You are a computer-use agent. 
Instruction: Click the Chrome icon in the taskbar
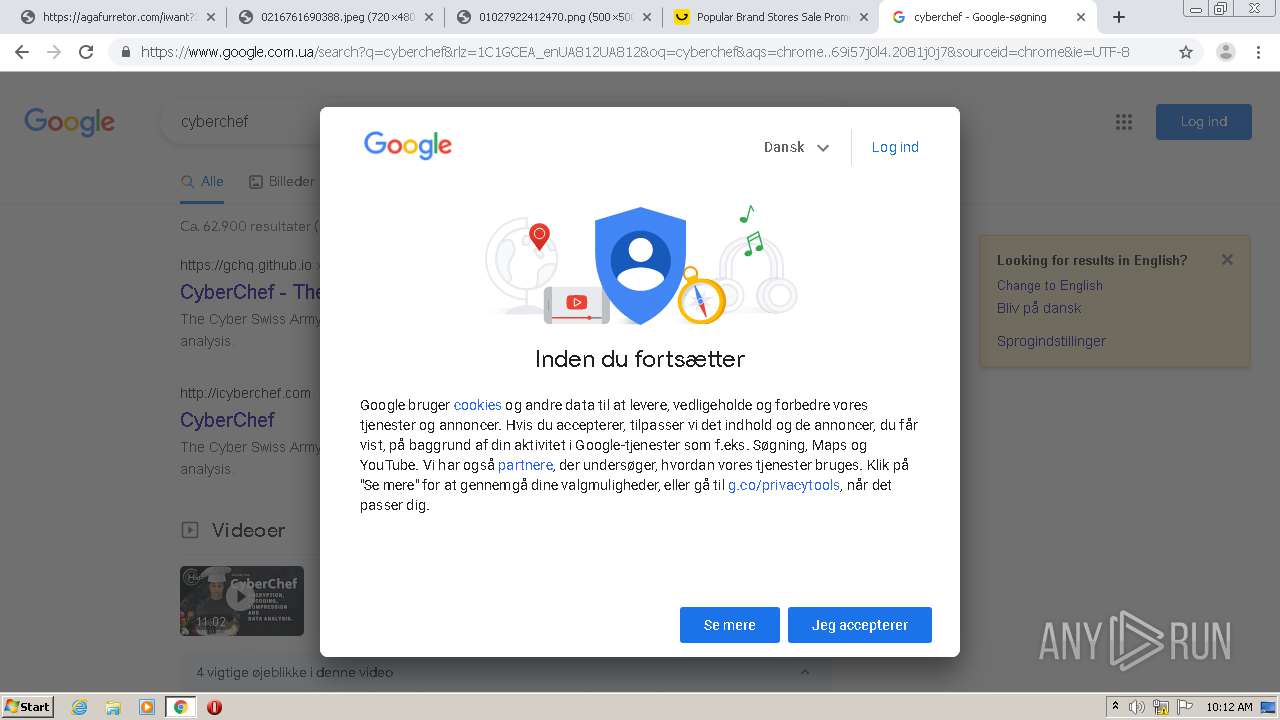tap(180, 707)
